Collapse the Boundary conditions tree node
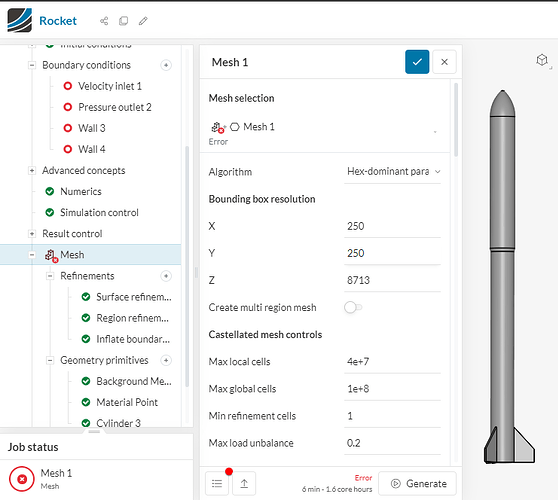 pyautogui.click(x=32, y=65)
